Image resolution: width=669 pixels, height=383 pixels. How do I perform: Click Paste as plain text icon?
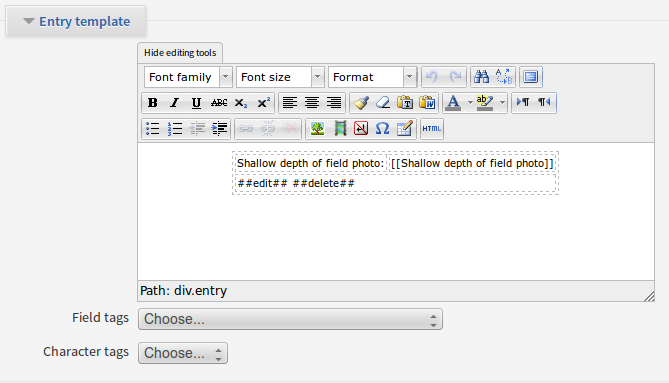point(405,103)
